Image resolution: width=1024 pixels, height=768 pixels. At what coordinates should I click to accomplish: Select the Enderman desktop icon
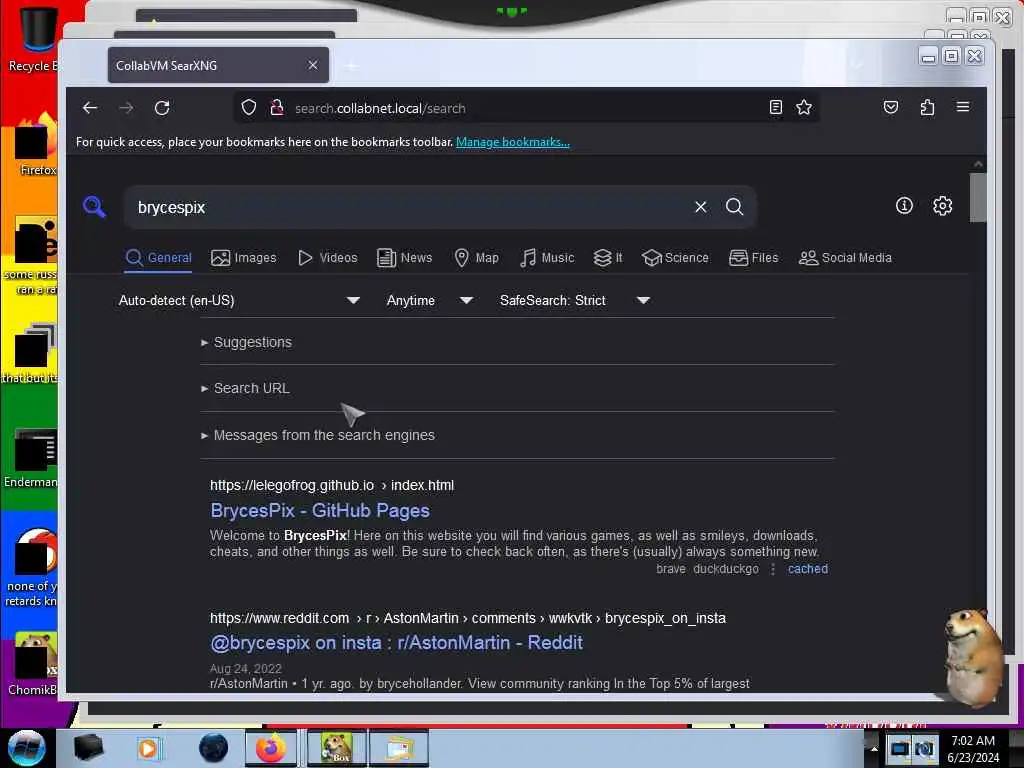click(33, 458)
